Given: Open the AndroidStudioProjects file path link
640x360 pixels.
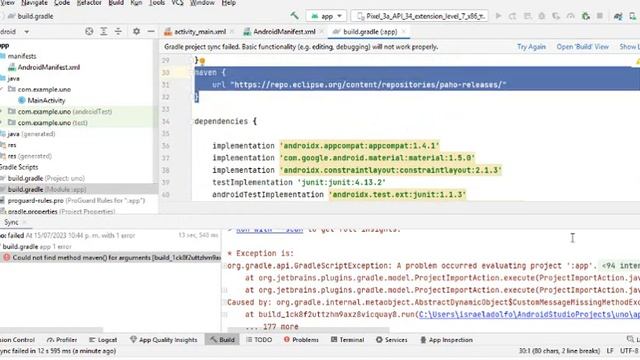Looking at the screenshot, I should (x=529, y=314).
